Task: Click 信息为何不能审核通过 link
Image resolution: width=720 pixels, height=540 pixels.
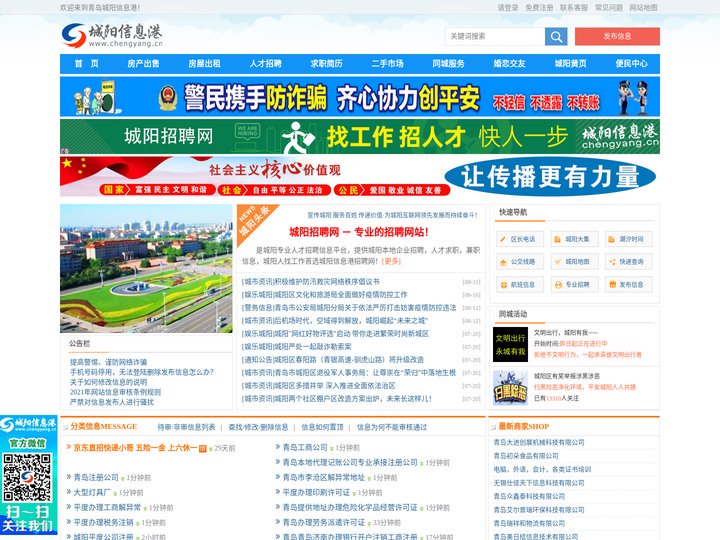Action: coord(392,427)
